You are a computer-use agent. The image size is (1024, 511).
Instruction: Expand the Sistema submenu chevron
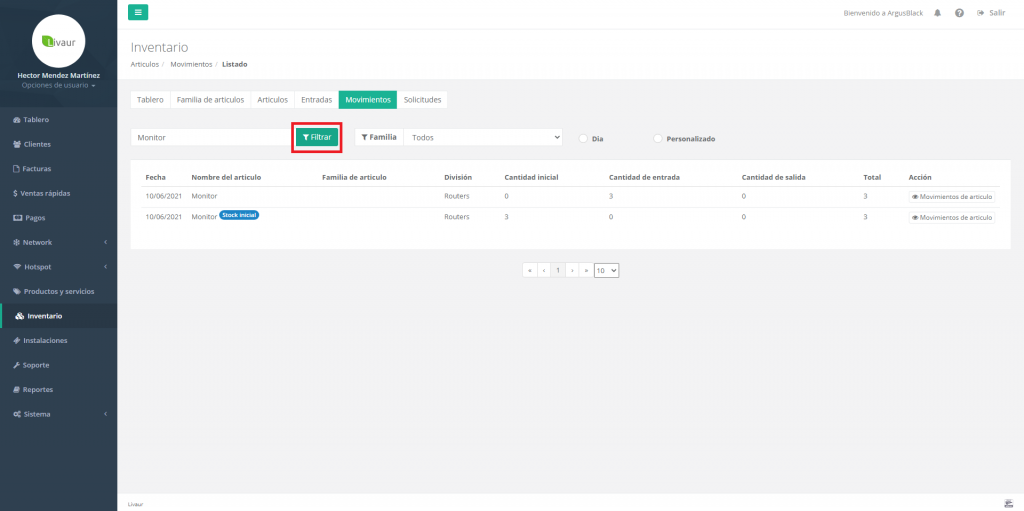[x=105, y=414]
